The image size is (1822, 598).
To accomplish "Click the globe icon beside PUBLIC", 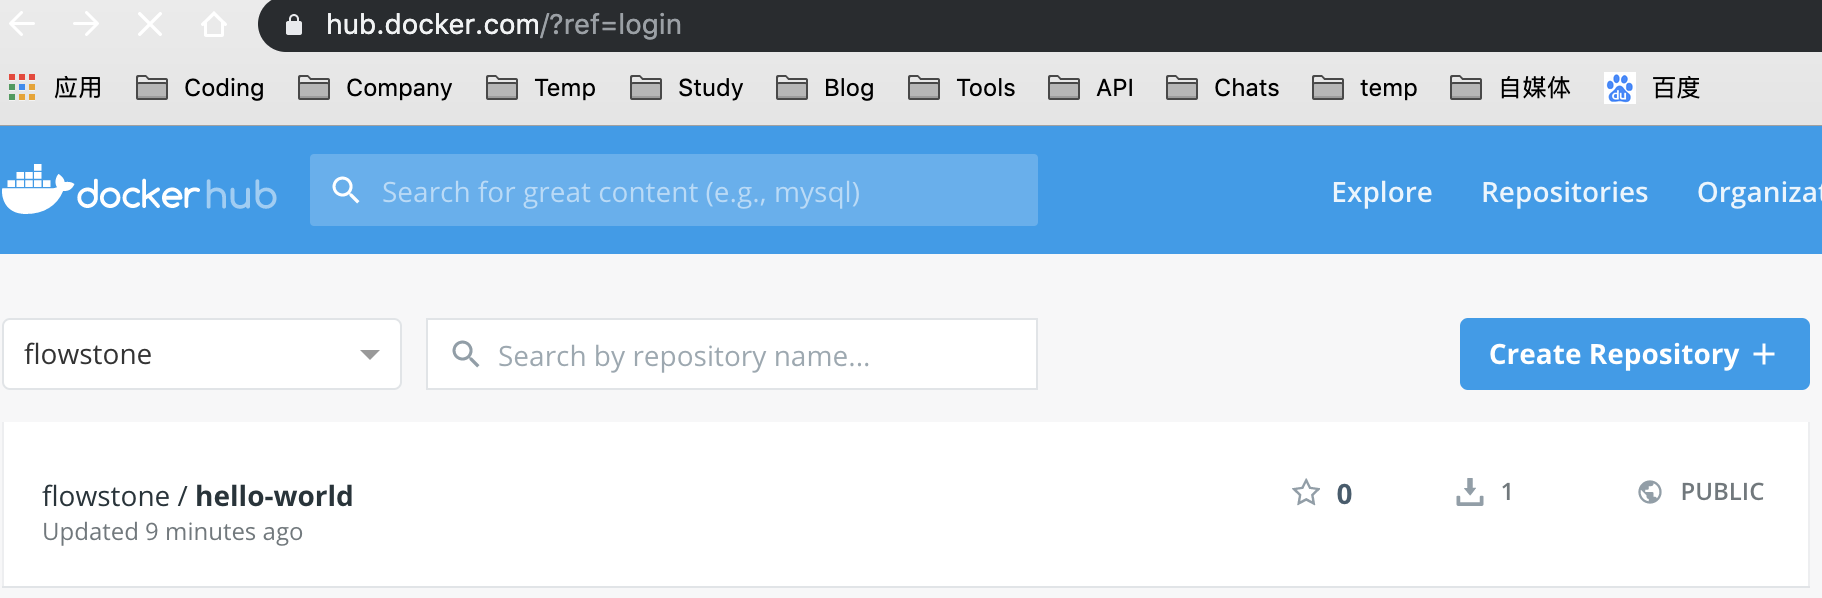I will pos(1650,492).
